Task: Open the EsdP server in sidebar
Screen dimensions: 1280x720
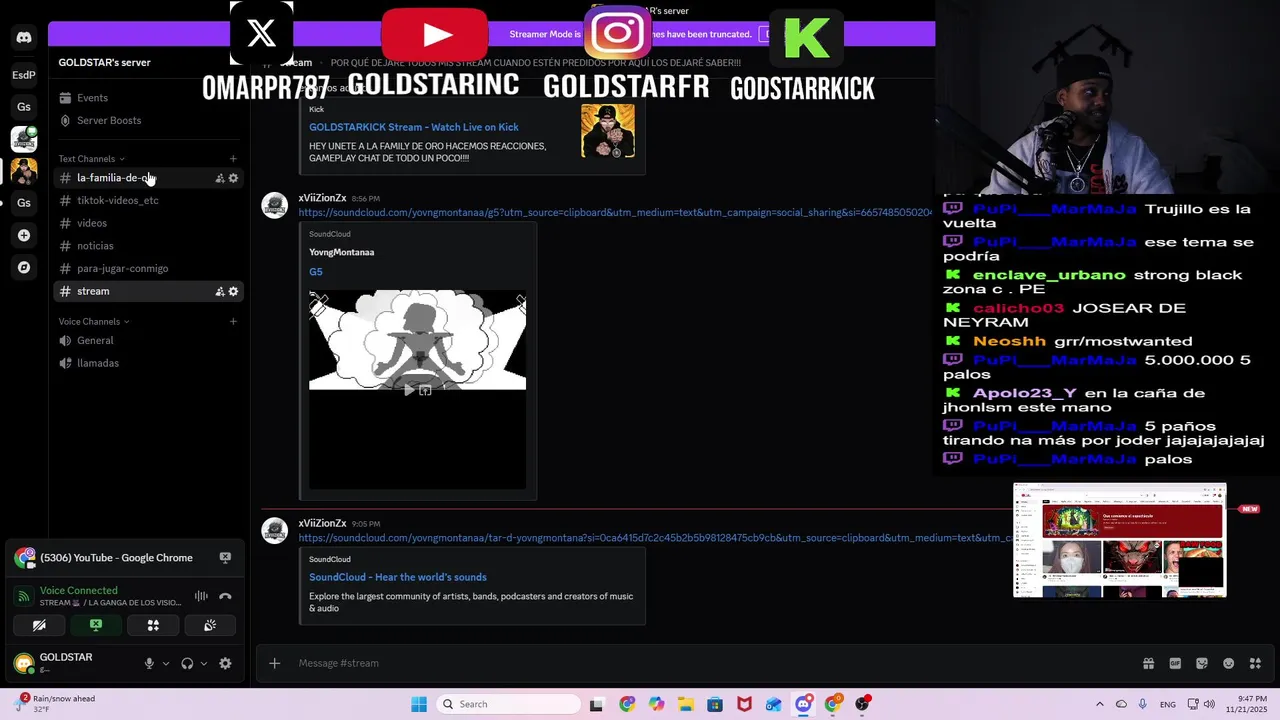Action: click(x=24, y=75)
